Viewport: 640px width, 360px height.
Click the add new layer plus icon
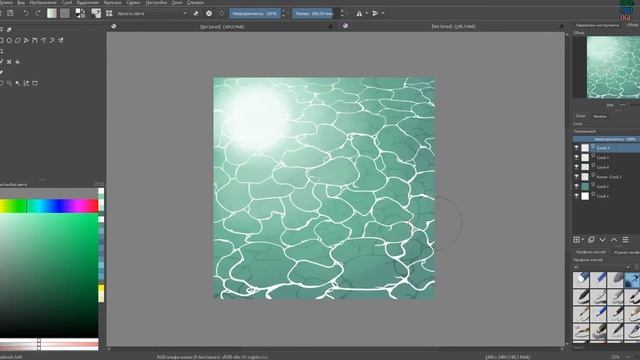point(576,240)
